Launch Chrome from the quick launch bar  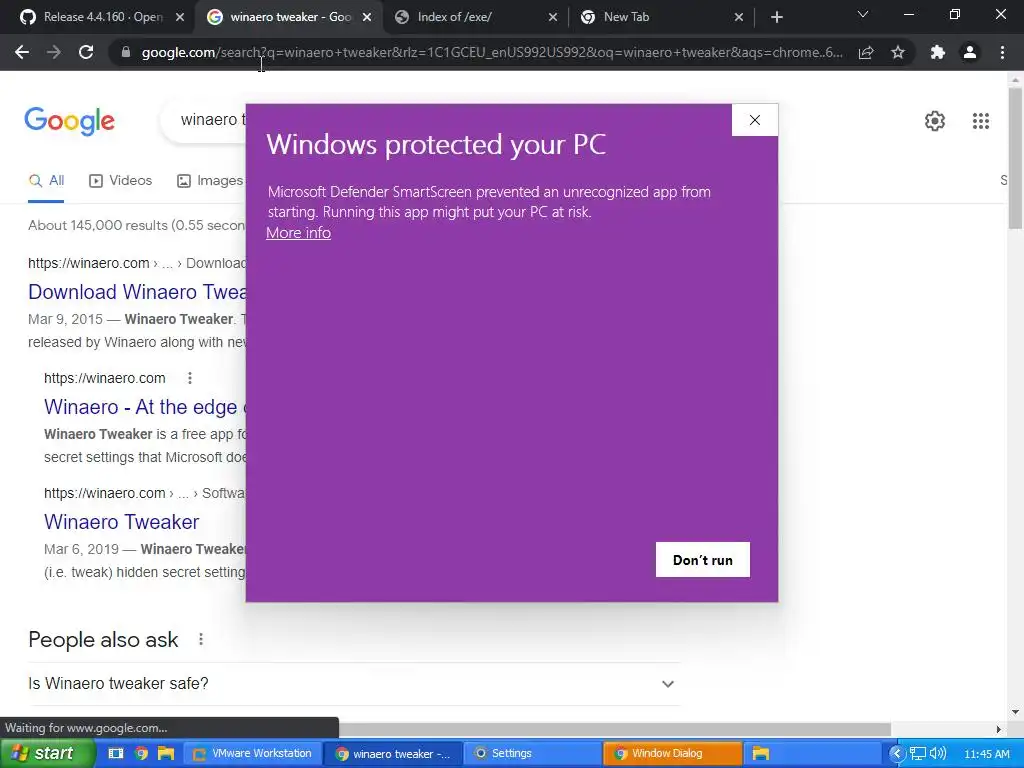[x=141, y=754]
